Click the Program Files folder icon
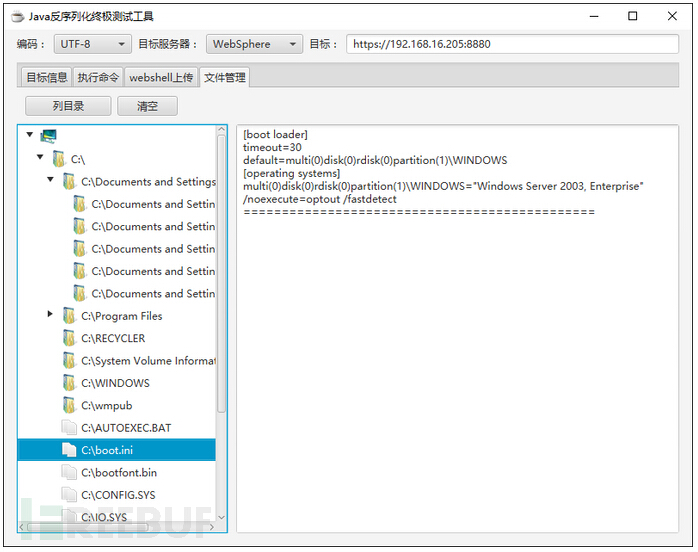The height and width of the screenshot is (552, 698). (x=69, y=316)
